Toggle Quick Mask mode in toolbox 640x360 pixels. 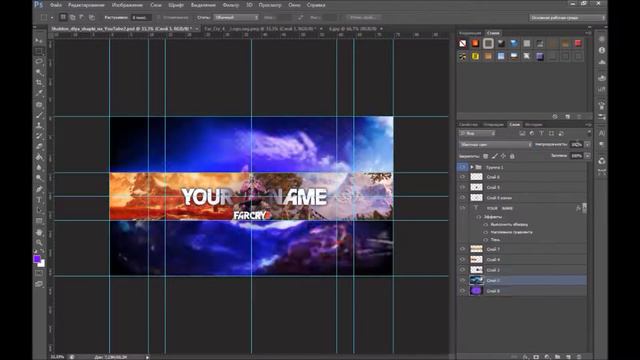coord(39,273)
